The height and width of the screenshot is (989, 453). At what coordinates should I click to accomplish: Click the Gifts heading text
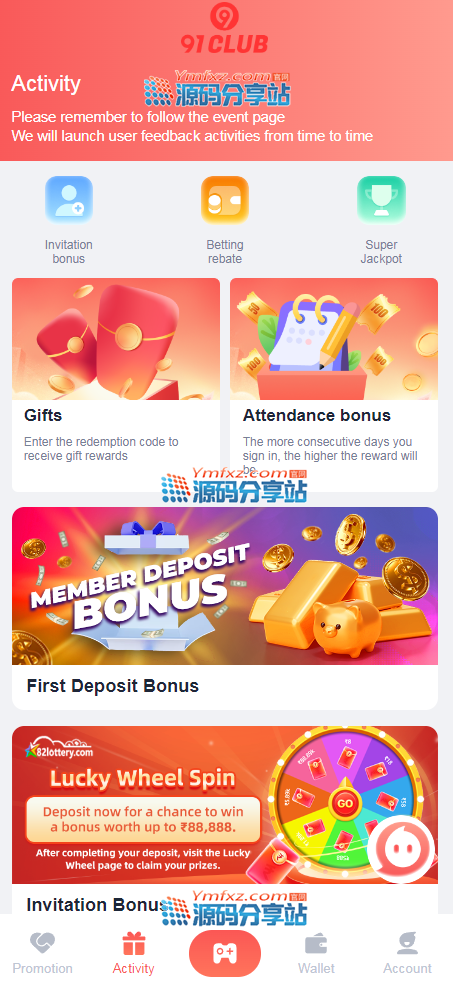pos(43,416)
